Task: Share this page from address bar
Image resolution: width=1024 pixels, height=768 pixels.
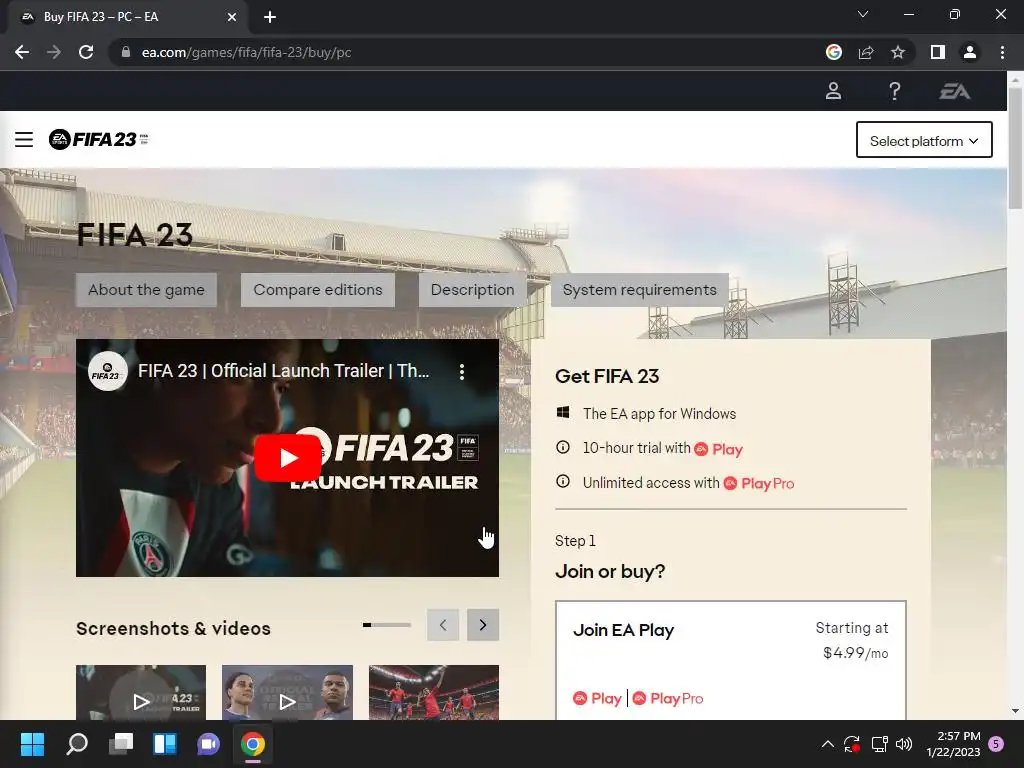Action: [x=866, y=52]
